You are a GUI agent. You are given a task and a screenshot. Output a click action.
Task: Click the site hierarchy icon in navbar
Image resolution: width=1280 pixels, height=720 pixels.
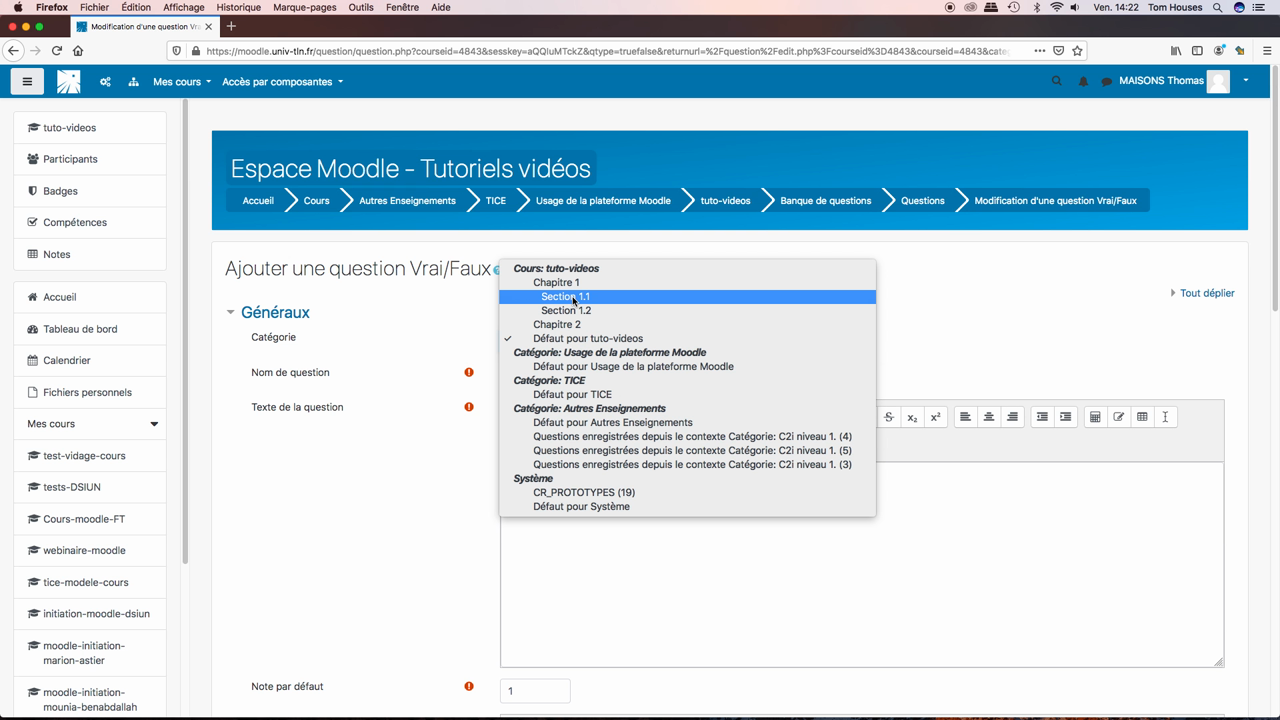(x=133, y=82)
